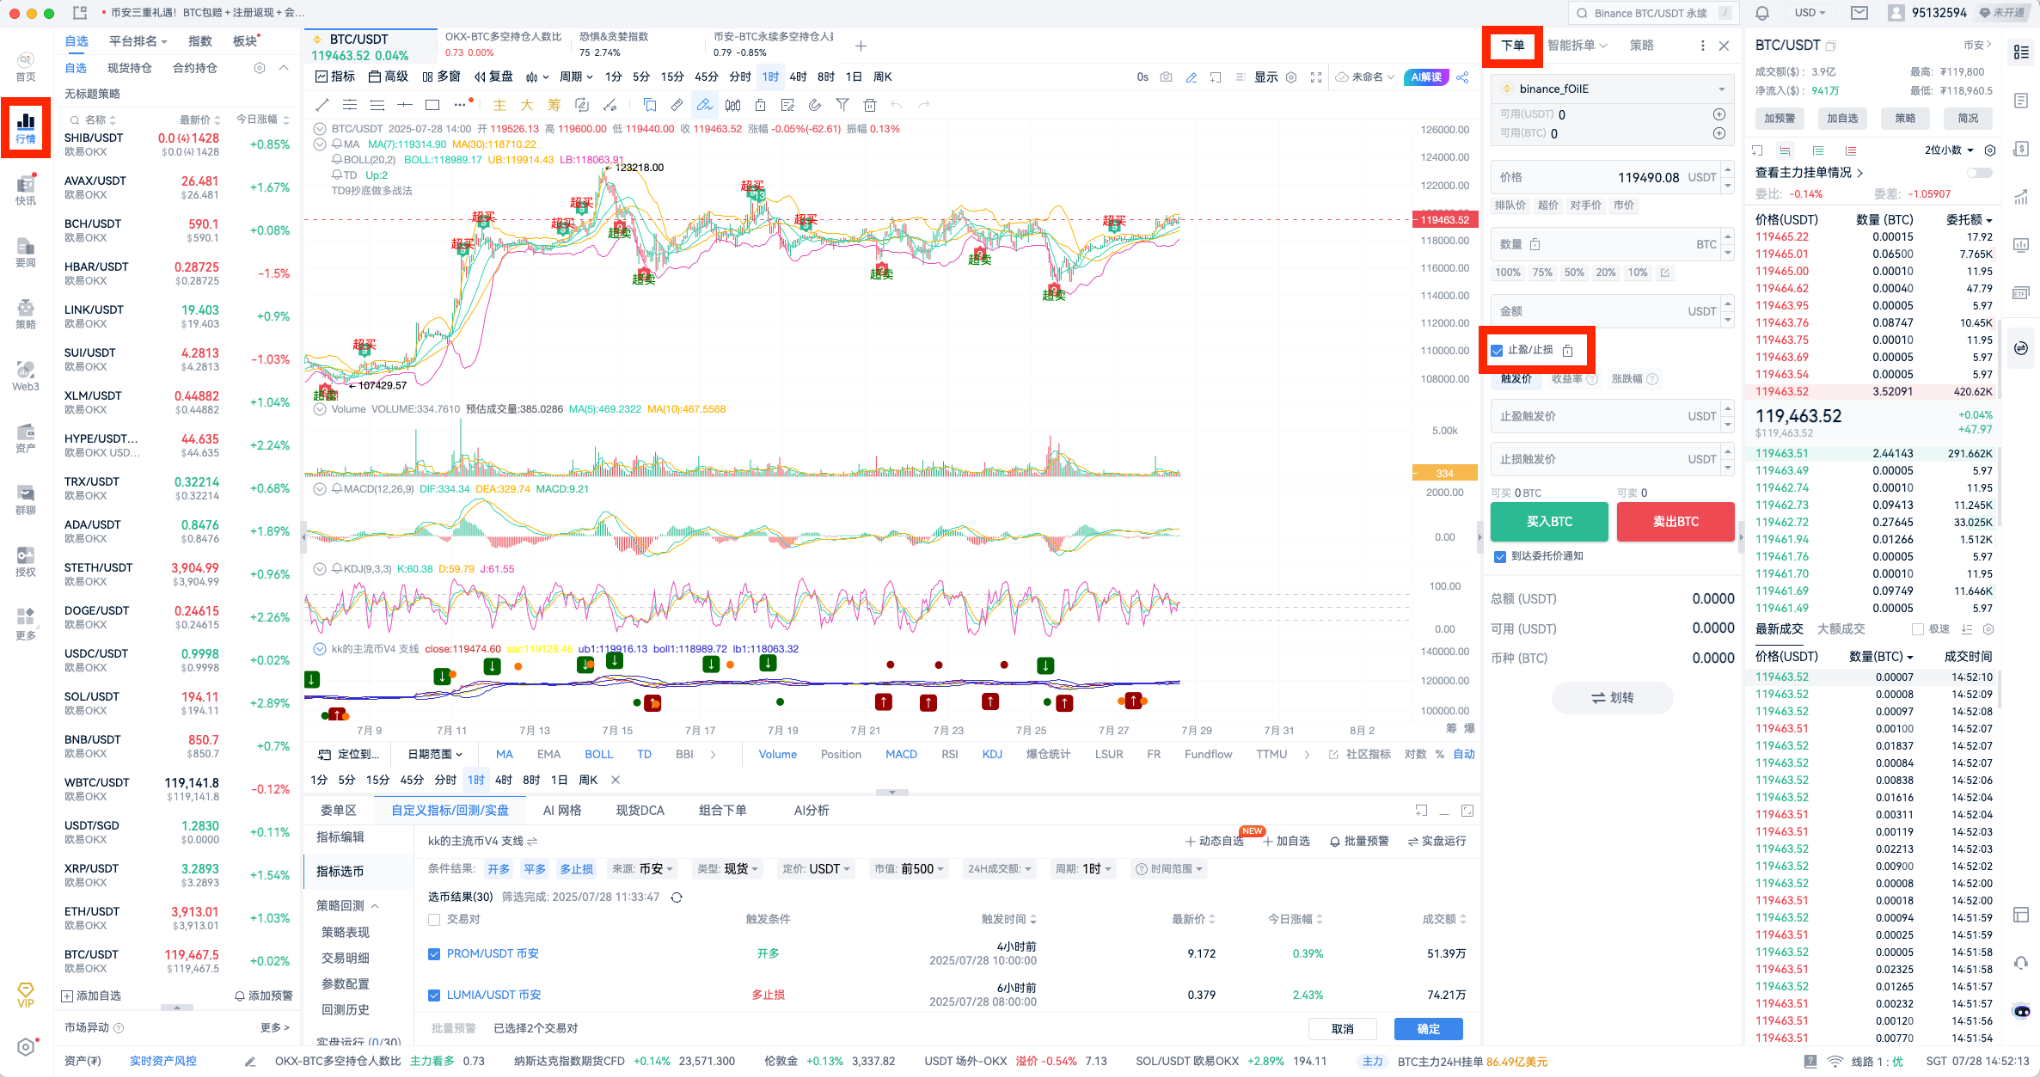This screenshot has width=2040, height=1077.
Task: Open the USD currency dropdown in top bar
Action: click(1810, 13)
